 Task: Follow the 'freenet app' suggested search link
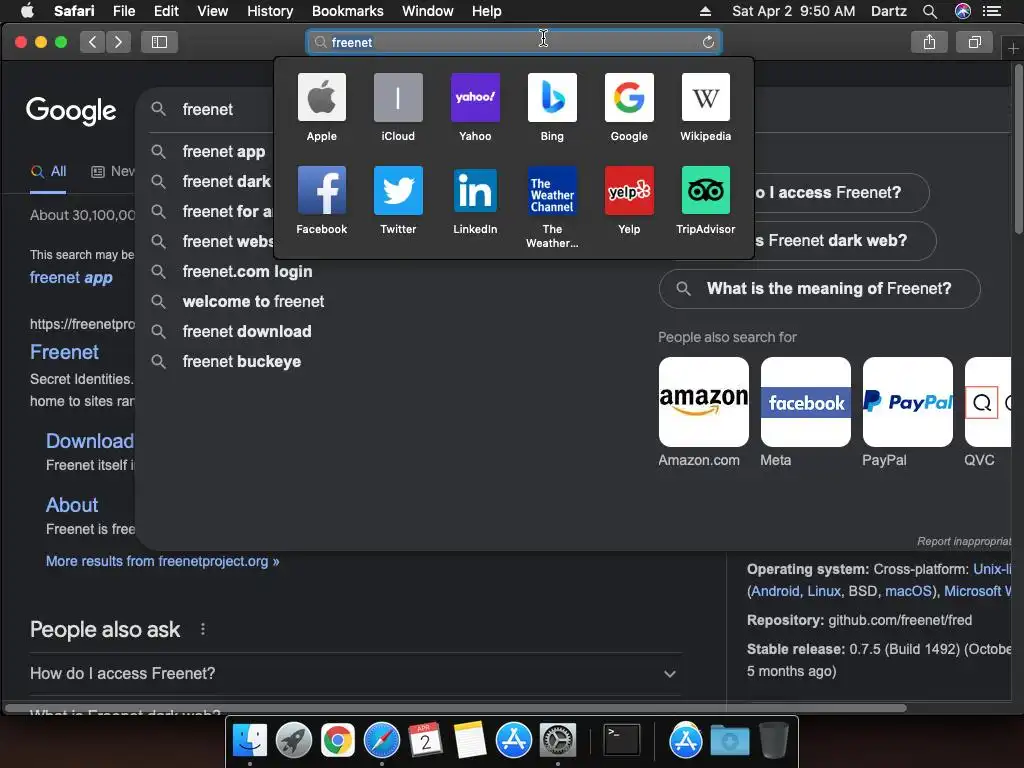tap(71, 278)
